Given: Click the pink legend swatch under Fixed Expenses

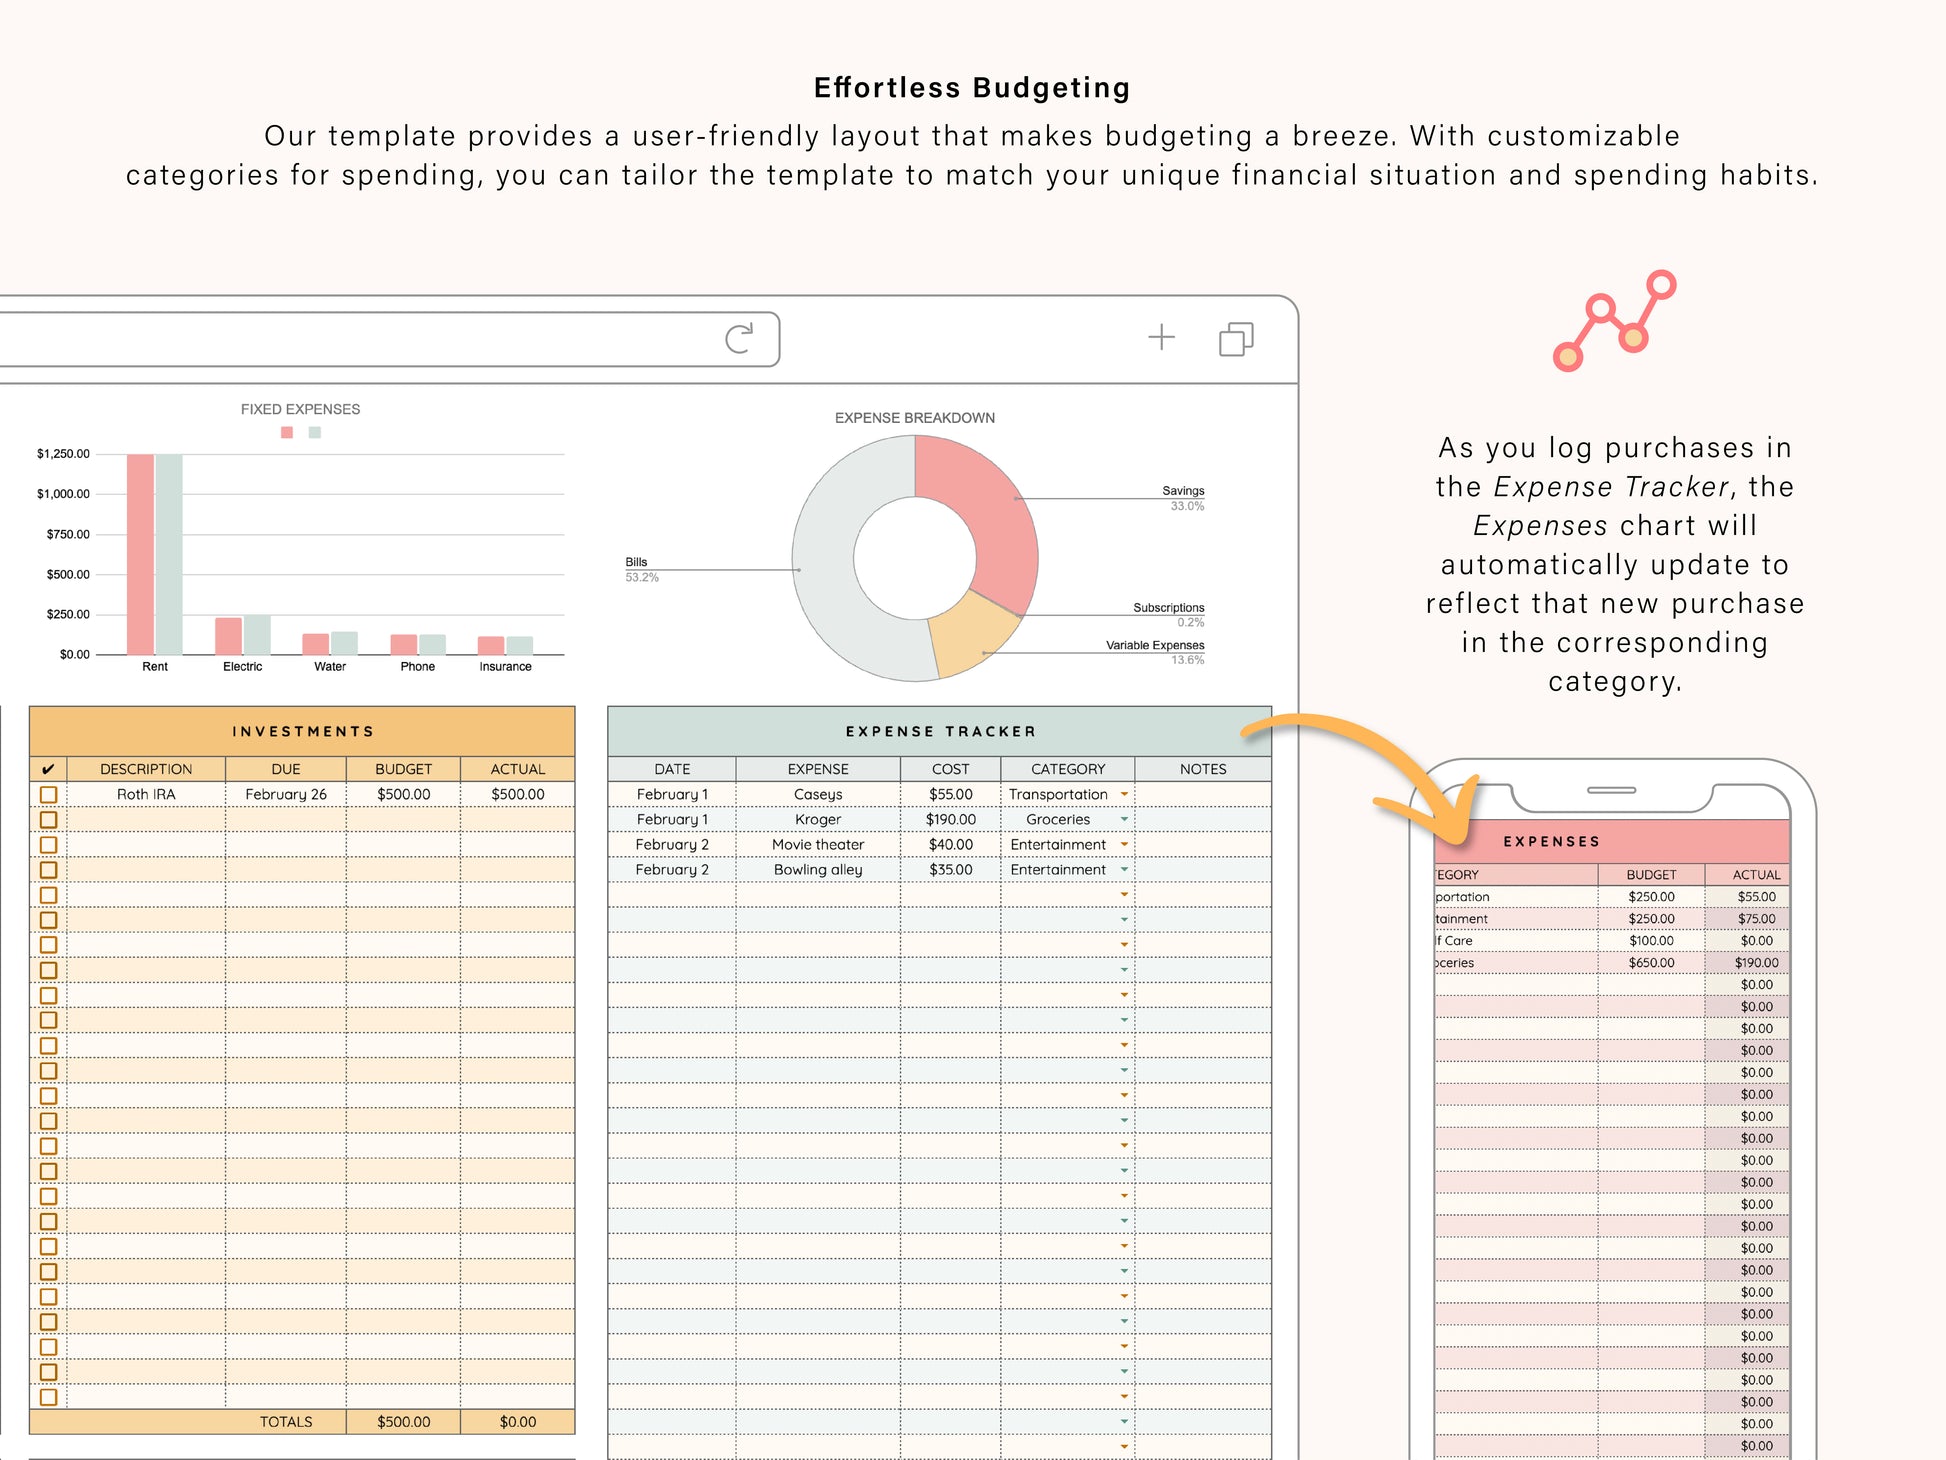Looking at the screenshot, I should click(287, 432).
